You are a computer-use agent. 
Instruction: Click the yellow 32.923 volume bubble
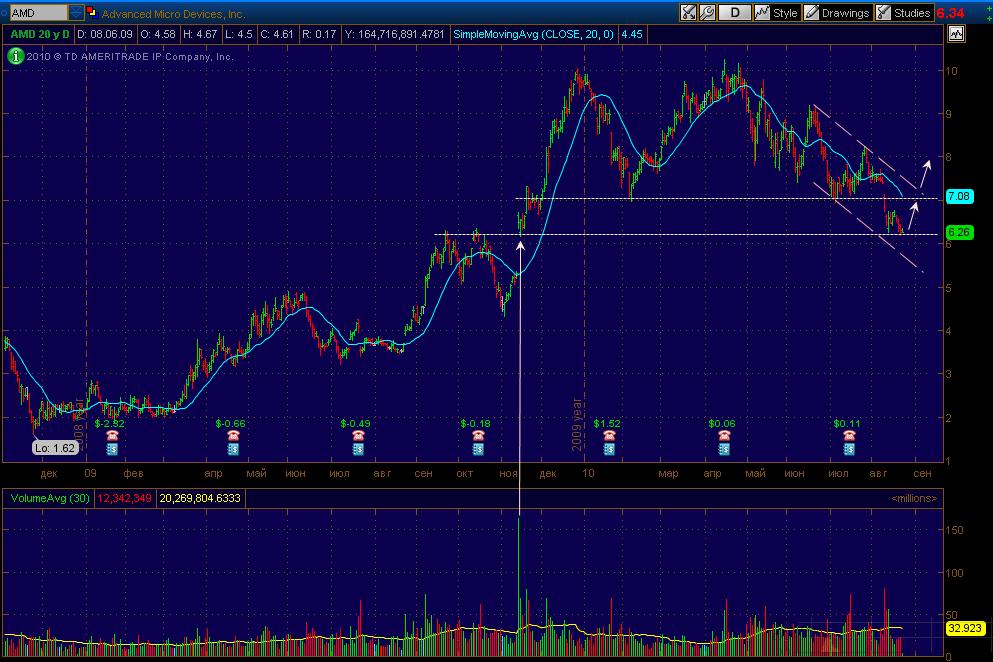[x=965, y=628]
